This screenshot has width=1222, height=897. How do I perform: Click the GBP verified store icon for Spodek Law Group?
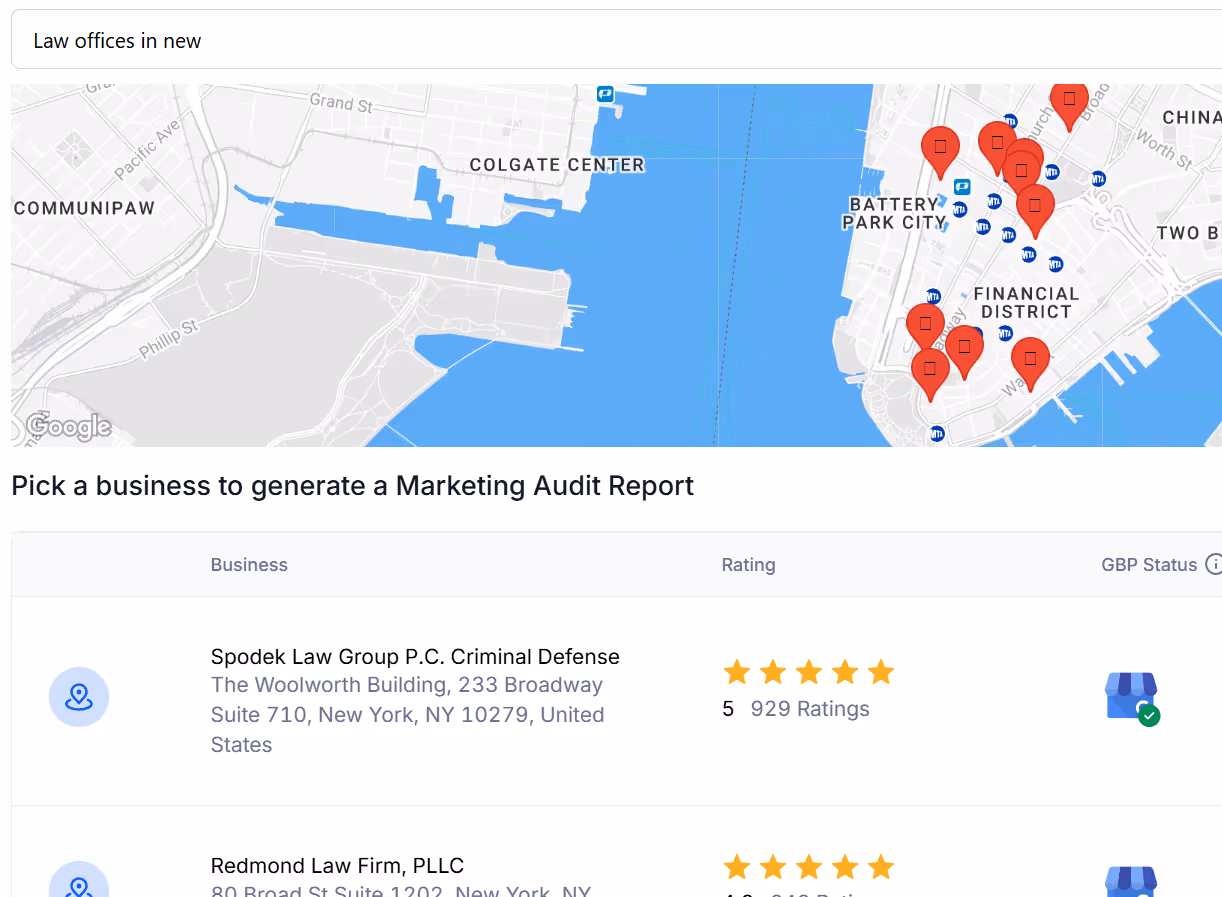click(x=1132, y=698)
